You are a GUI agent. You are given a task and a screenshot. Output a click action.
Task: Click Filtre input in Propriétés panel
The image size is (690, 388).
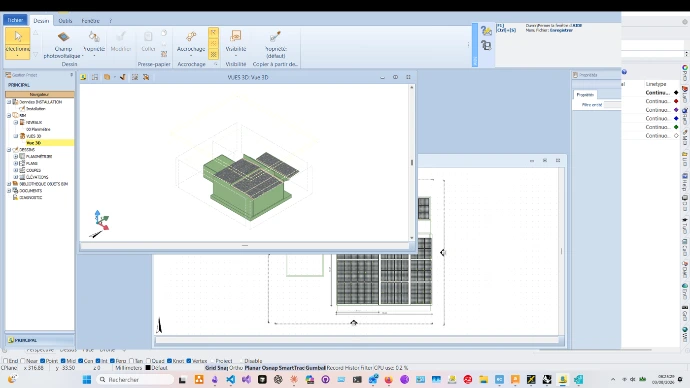point(612,105)
